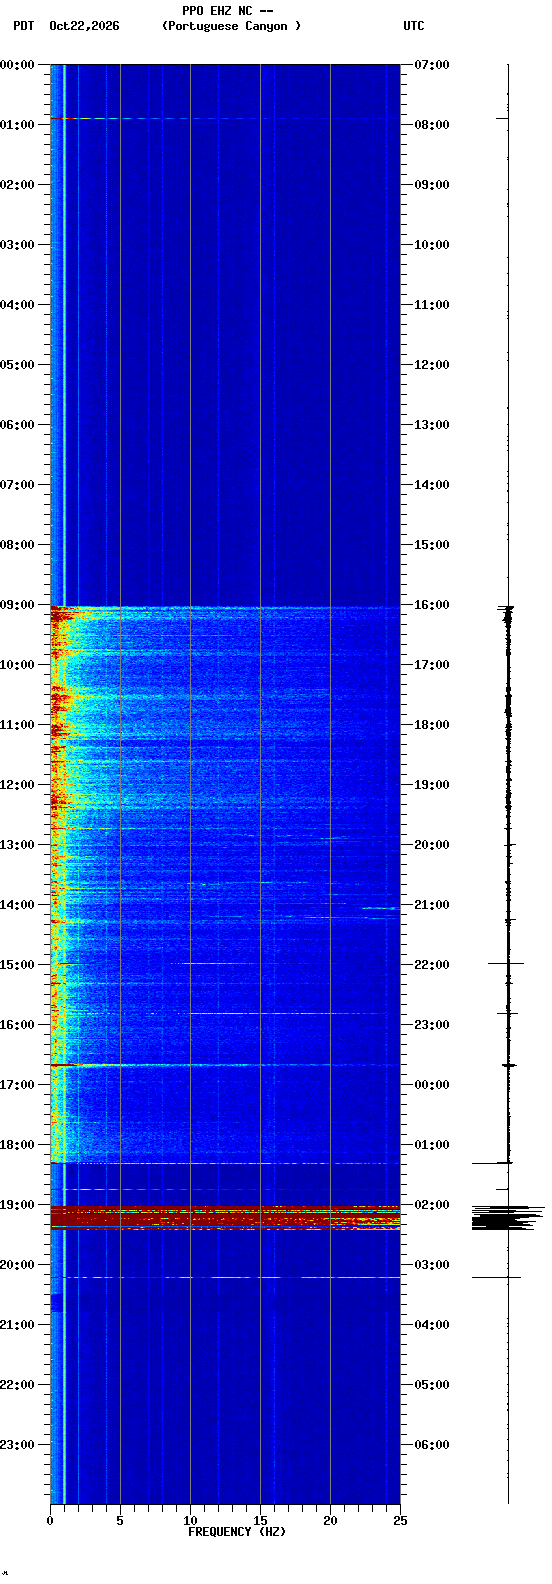Screen dimensions: 552x1584
Task: Click the UTC time label '08:00'
Action: pyautogui.click(x=431, y=125)
